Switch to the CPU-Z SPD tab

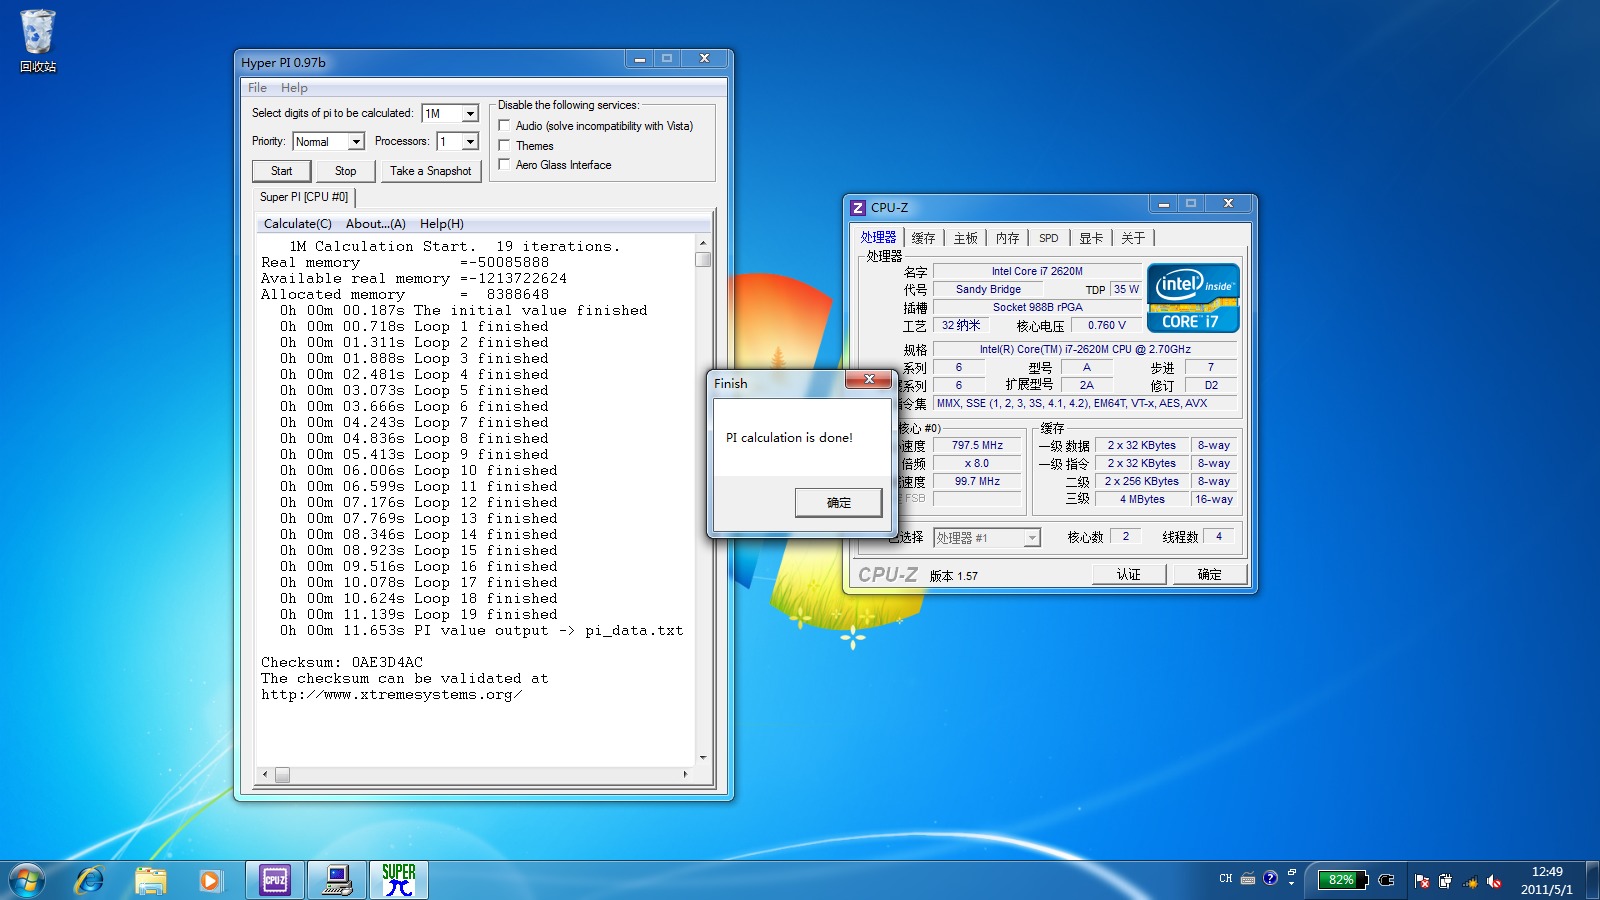point(1048,238)
